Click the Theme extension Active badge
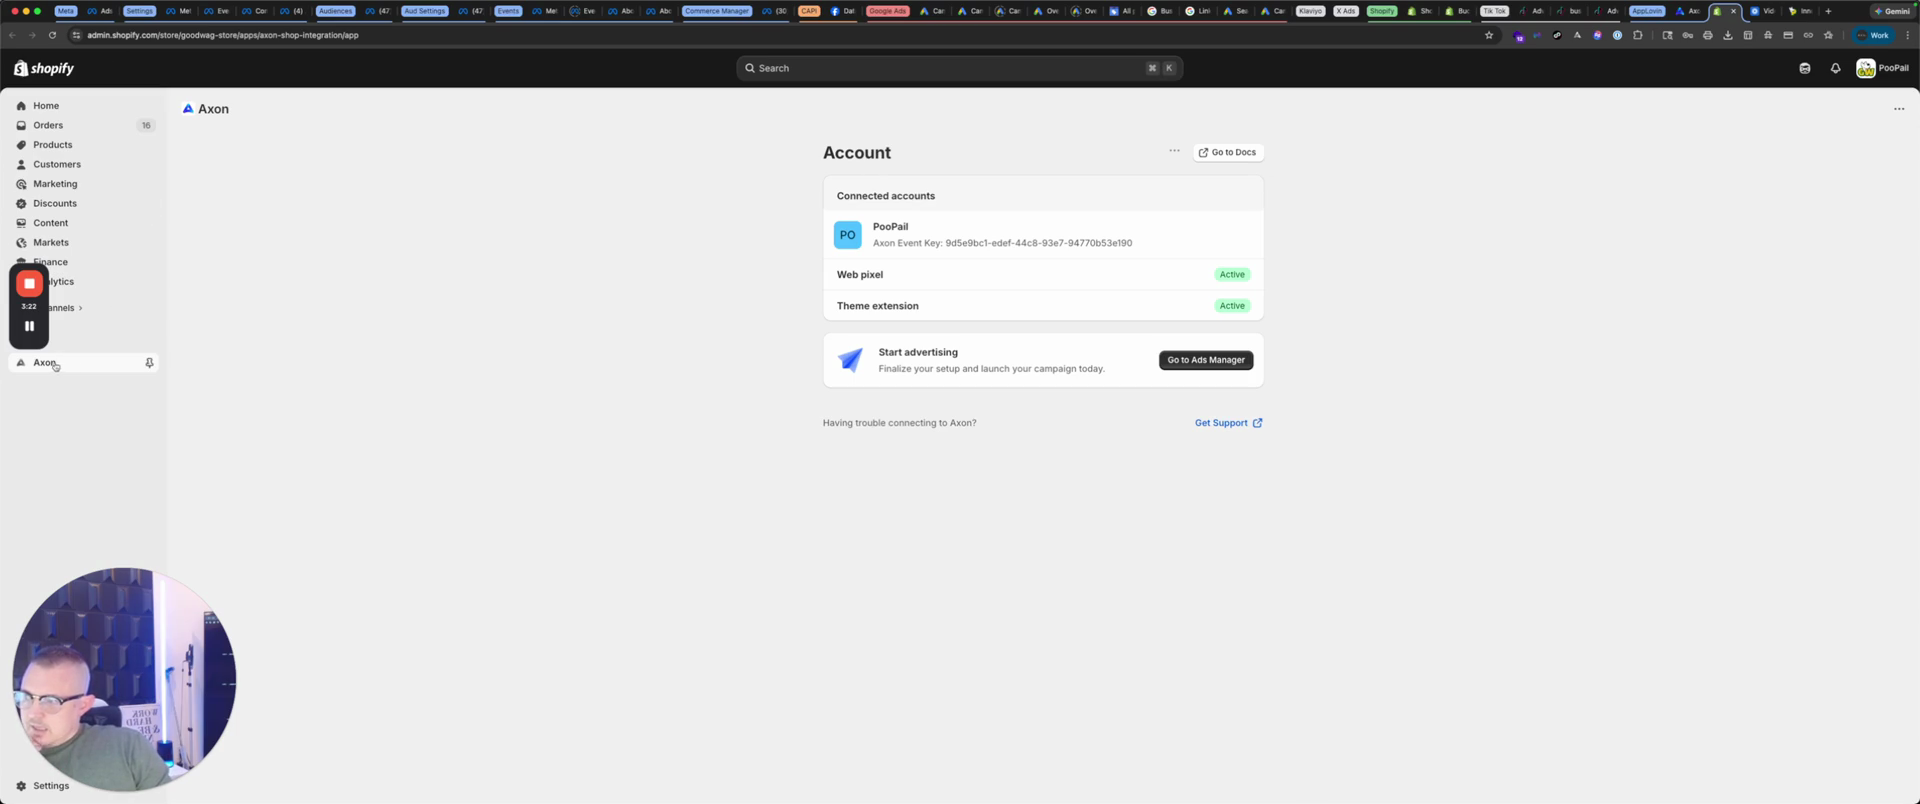The image size is (1920, 804). click(x=1232, y=306)
